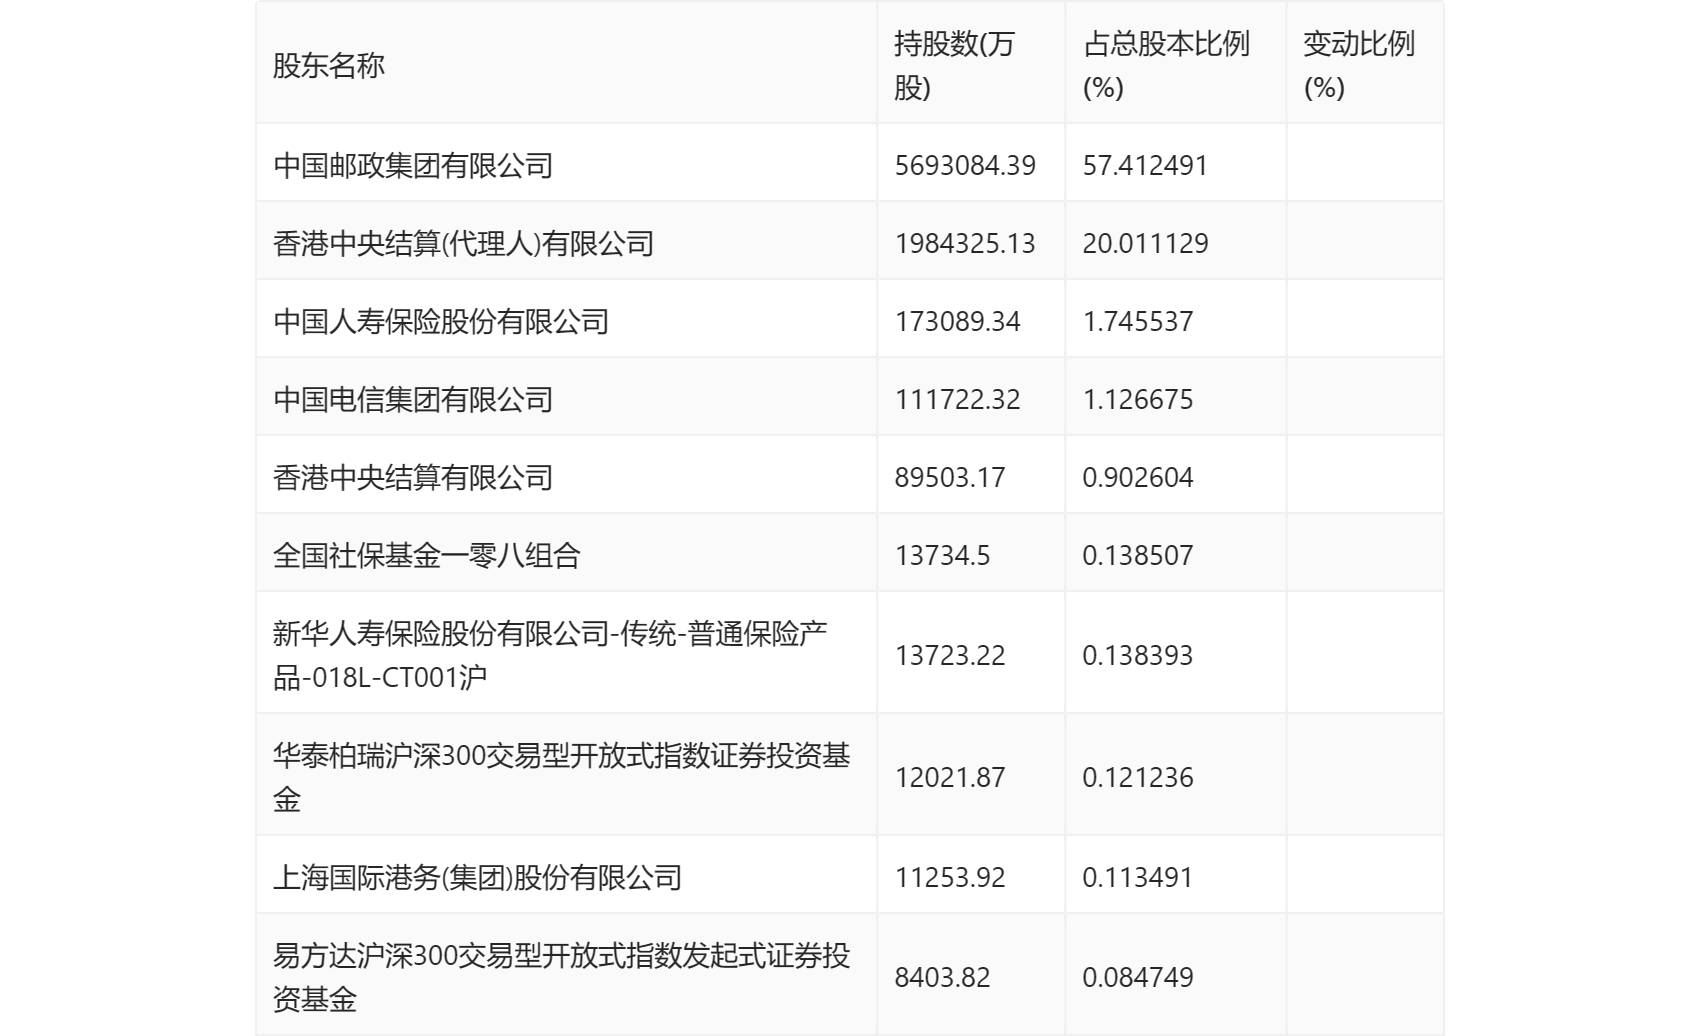
Task: Select the percentage 0.138393
Action: [x=1138, y=655]
